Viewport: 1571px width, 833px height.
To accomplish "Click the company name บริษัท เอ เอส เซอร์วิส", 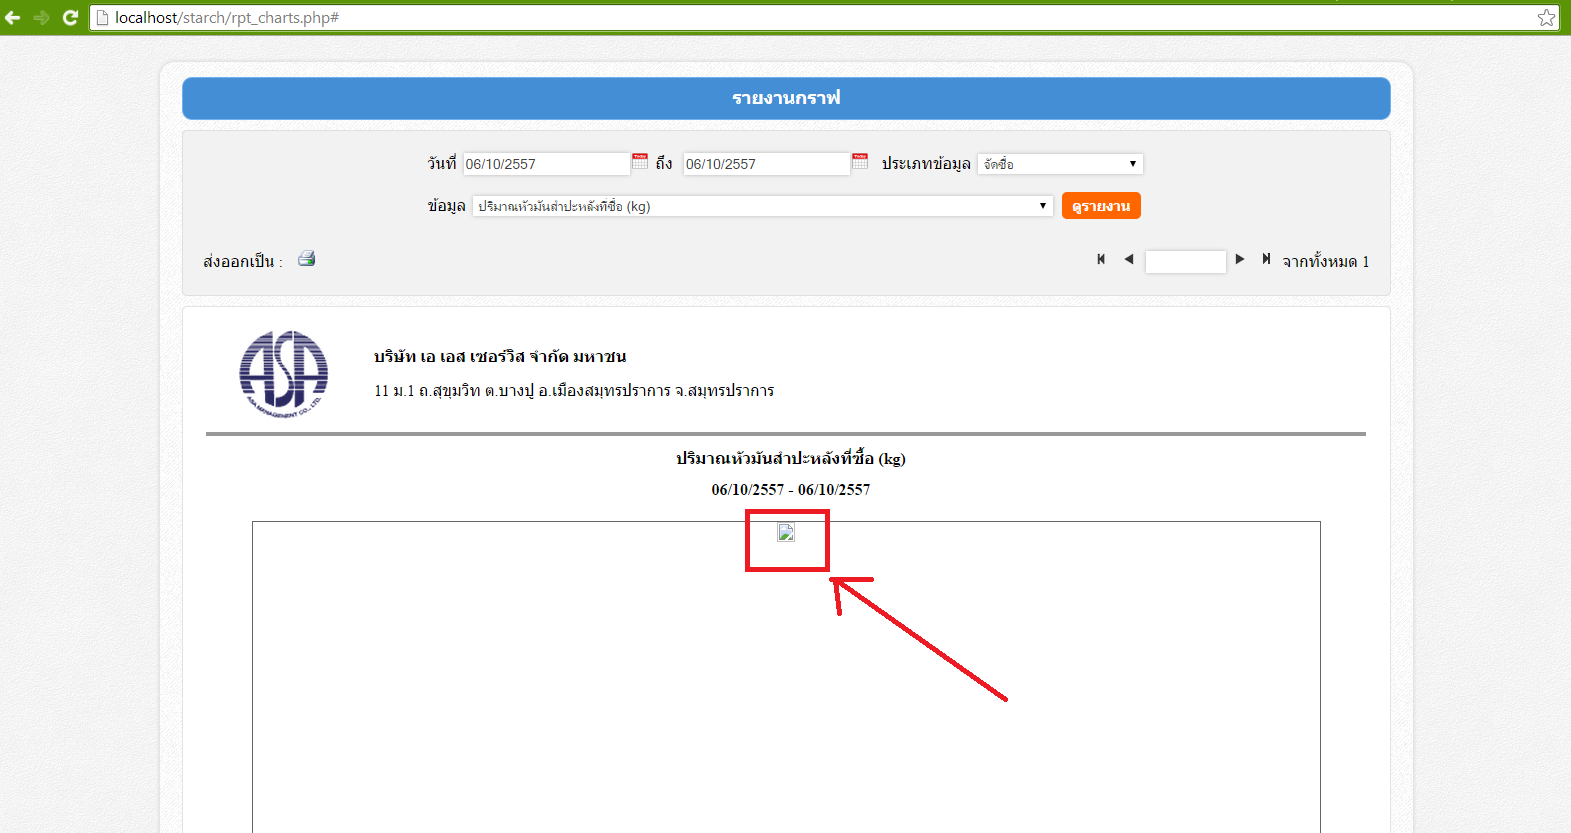I will [500, 357].
